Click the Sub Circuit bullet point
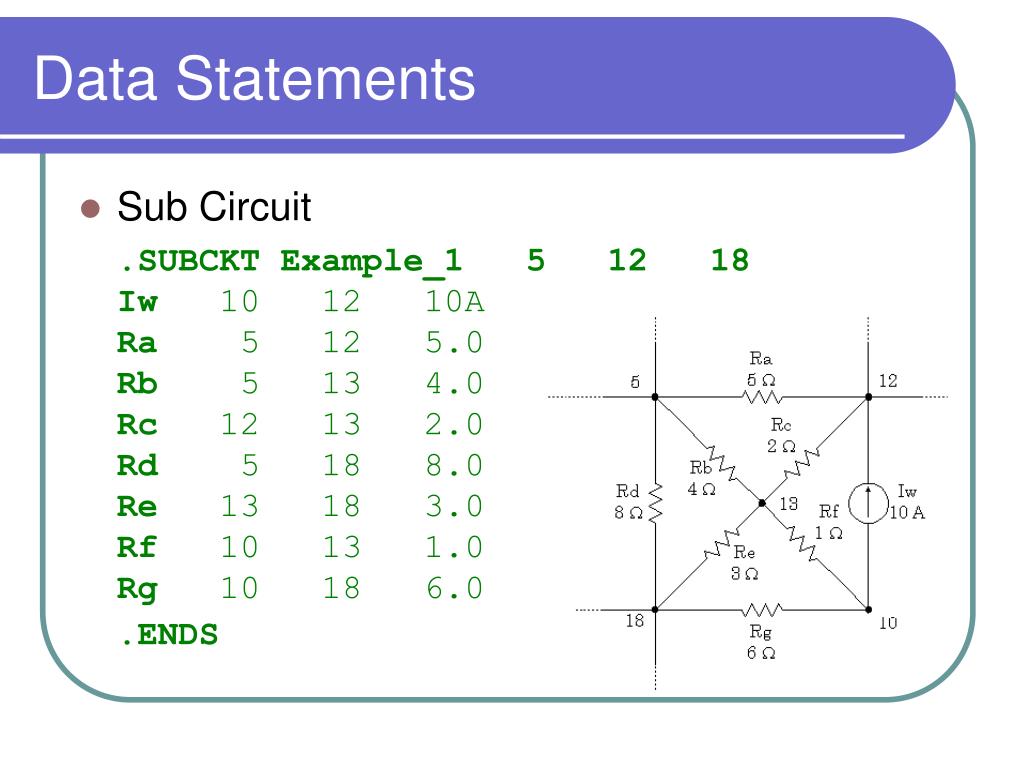Screen dimensions: 1024x768 click(90, 209)
